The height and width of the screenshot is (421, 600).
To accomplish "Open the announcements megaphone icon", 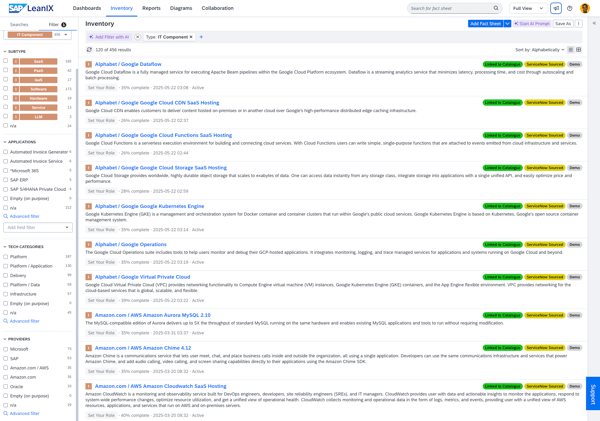I will (x=556, y=8).
